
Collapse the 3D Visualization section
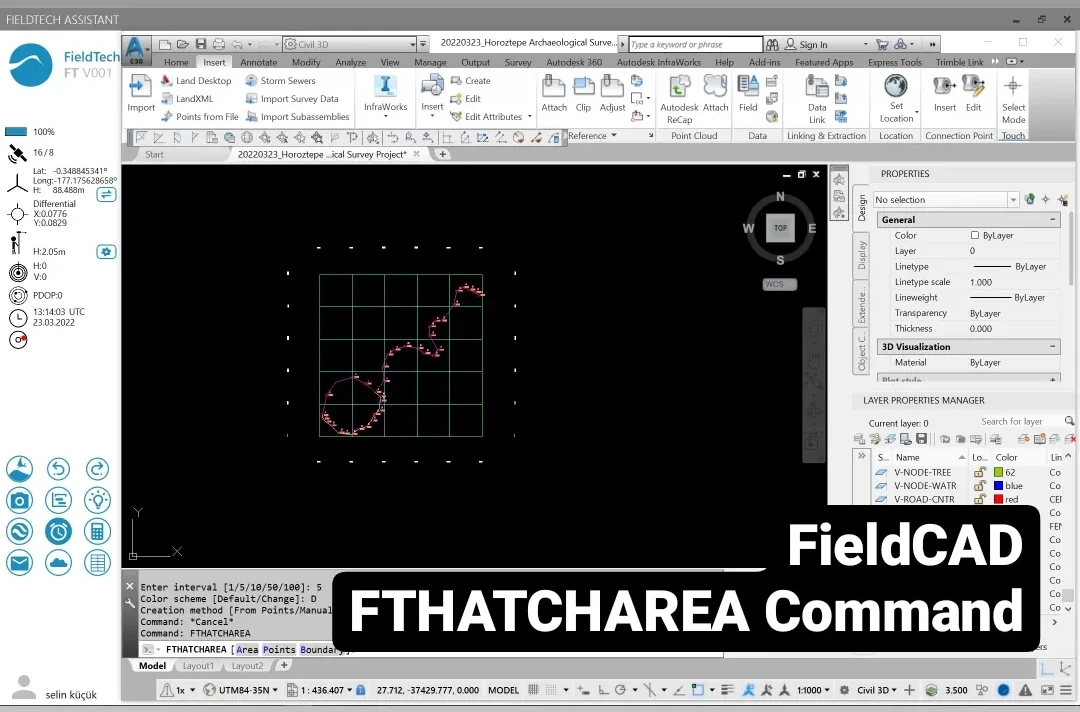pos(1052,346)
